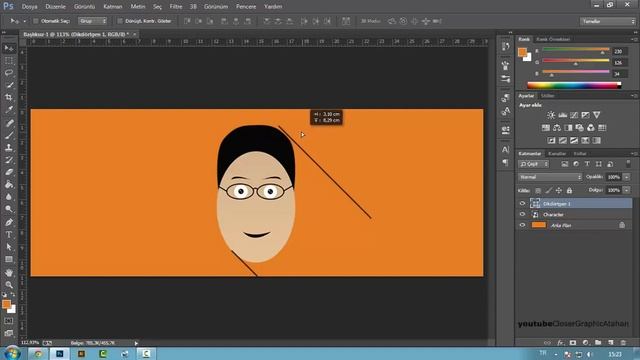Add Color Balance adjustment (scales icon)
This screenshot has width=640, height=360.
point(557,128)
